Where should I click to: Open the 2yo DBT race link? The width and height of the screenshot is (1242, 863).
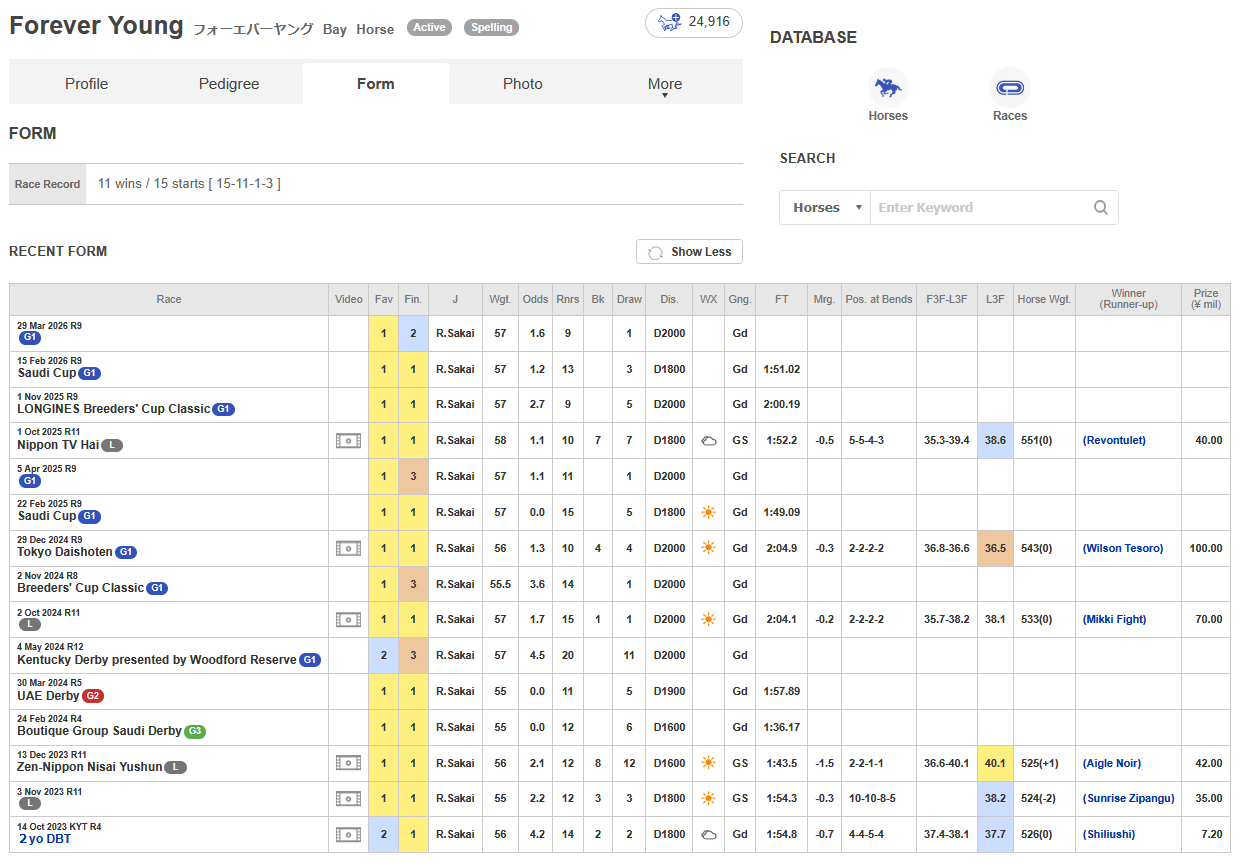point(45,839)
